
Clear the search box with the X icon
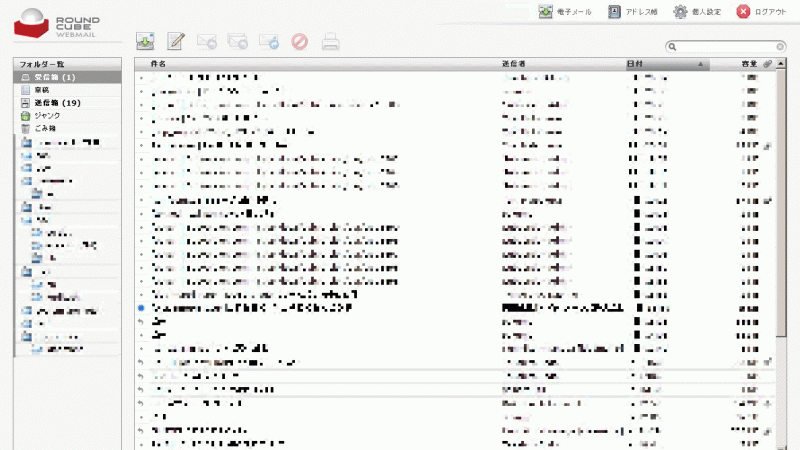[x=778, y=46]
